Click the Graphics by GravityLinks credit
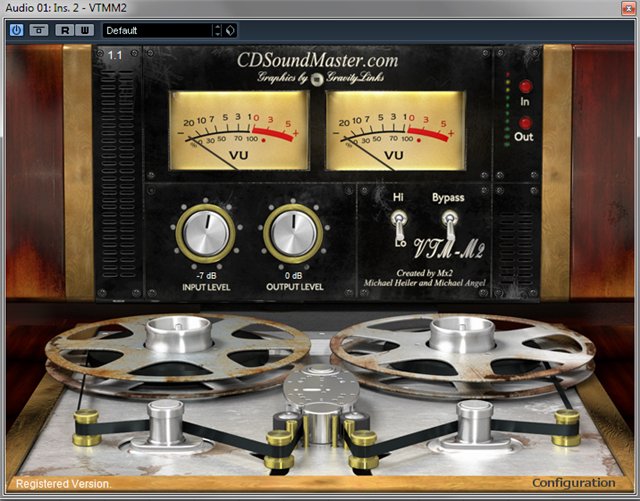 (320, 77)
